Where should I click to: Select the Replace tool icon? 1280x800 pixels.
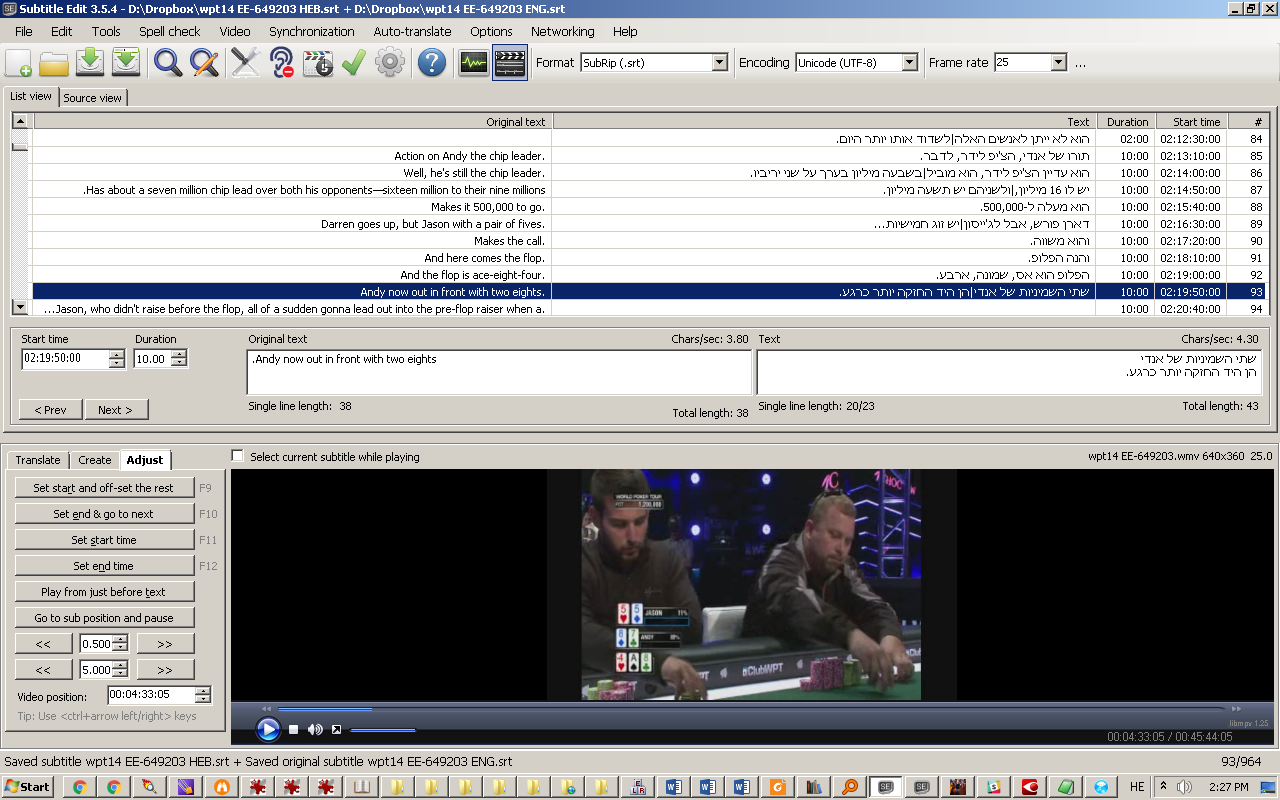point(202,62)
